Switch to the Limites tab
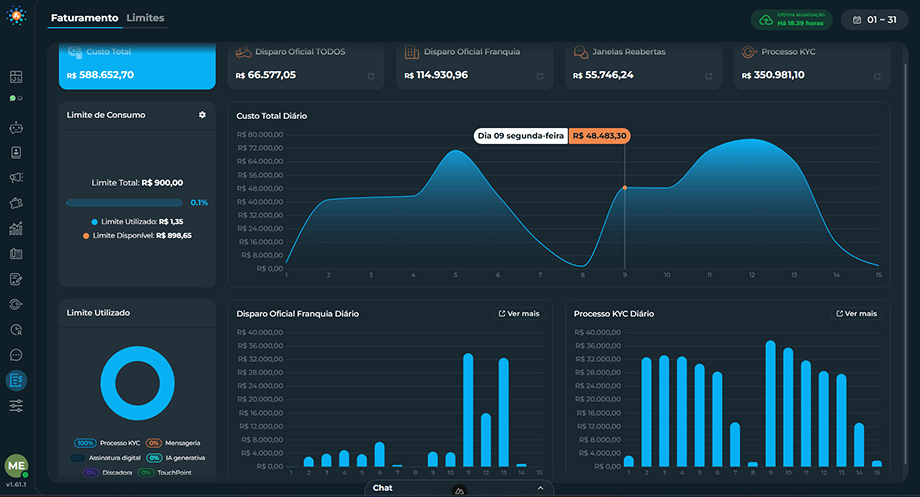 (145, 18)
